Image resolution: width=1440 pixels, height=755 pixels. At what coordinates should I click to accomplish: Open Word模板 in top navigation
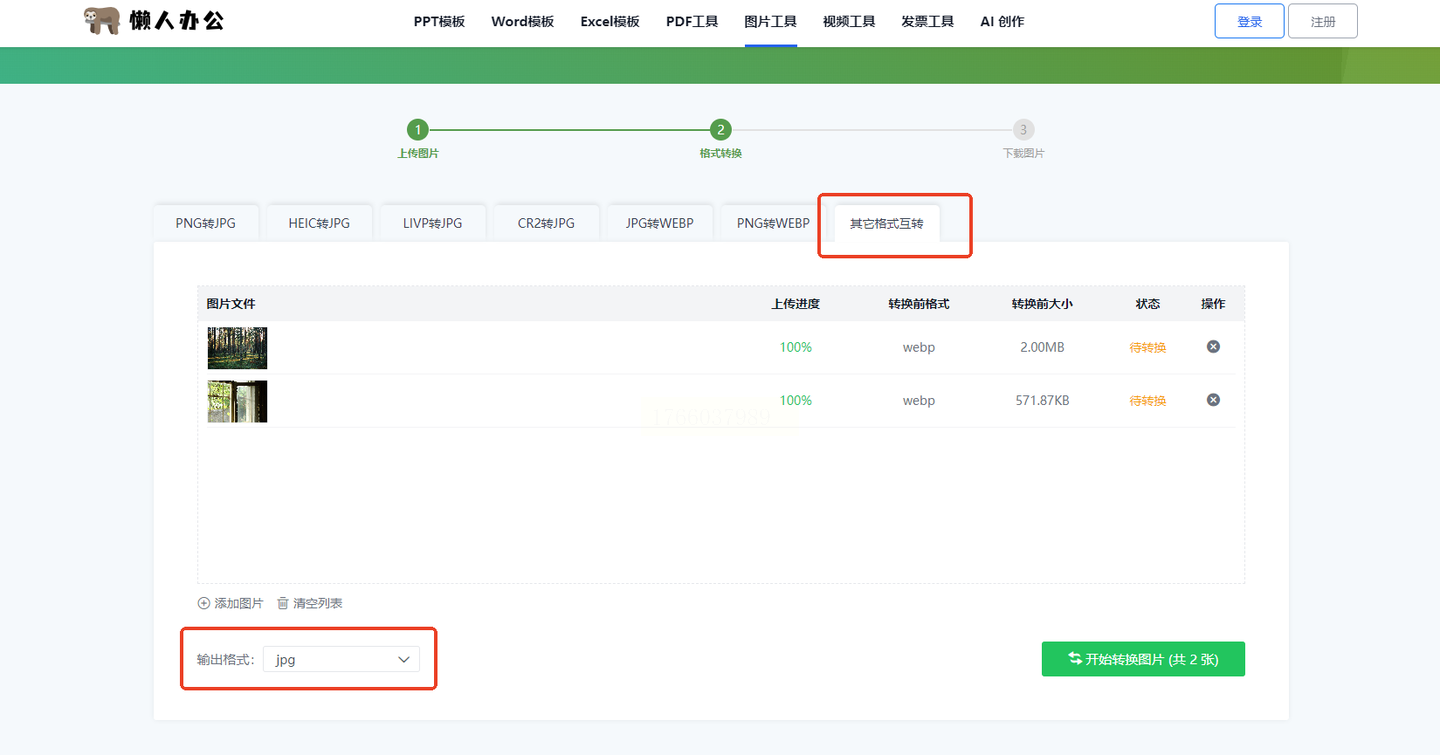[x=522, y=22]
